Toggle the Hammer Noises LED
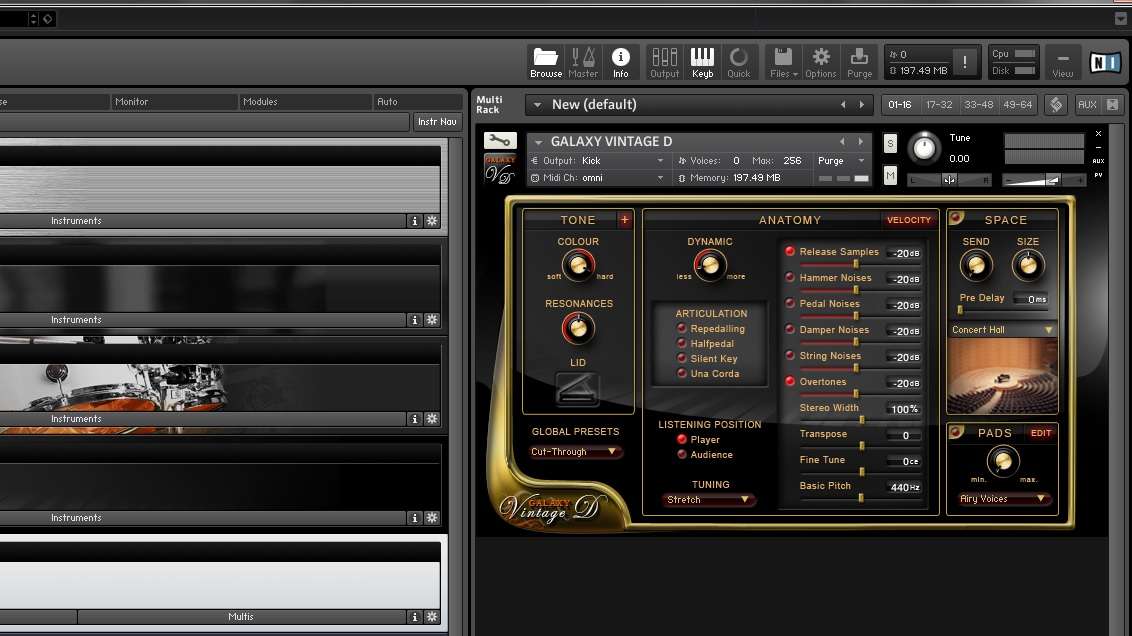1132x636 pixels. click(x=790, y=278)
